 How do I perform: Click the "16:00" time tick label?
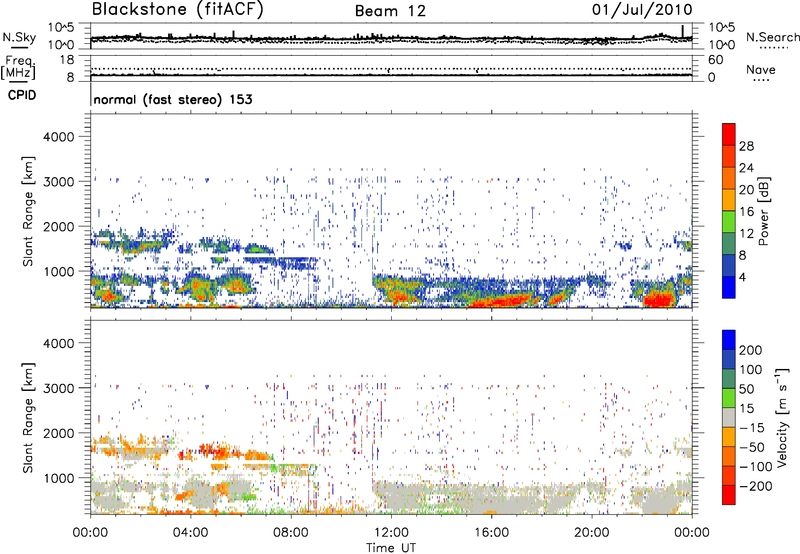click(491, 533)
